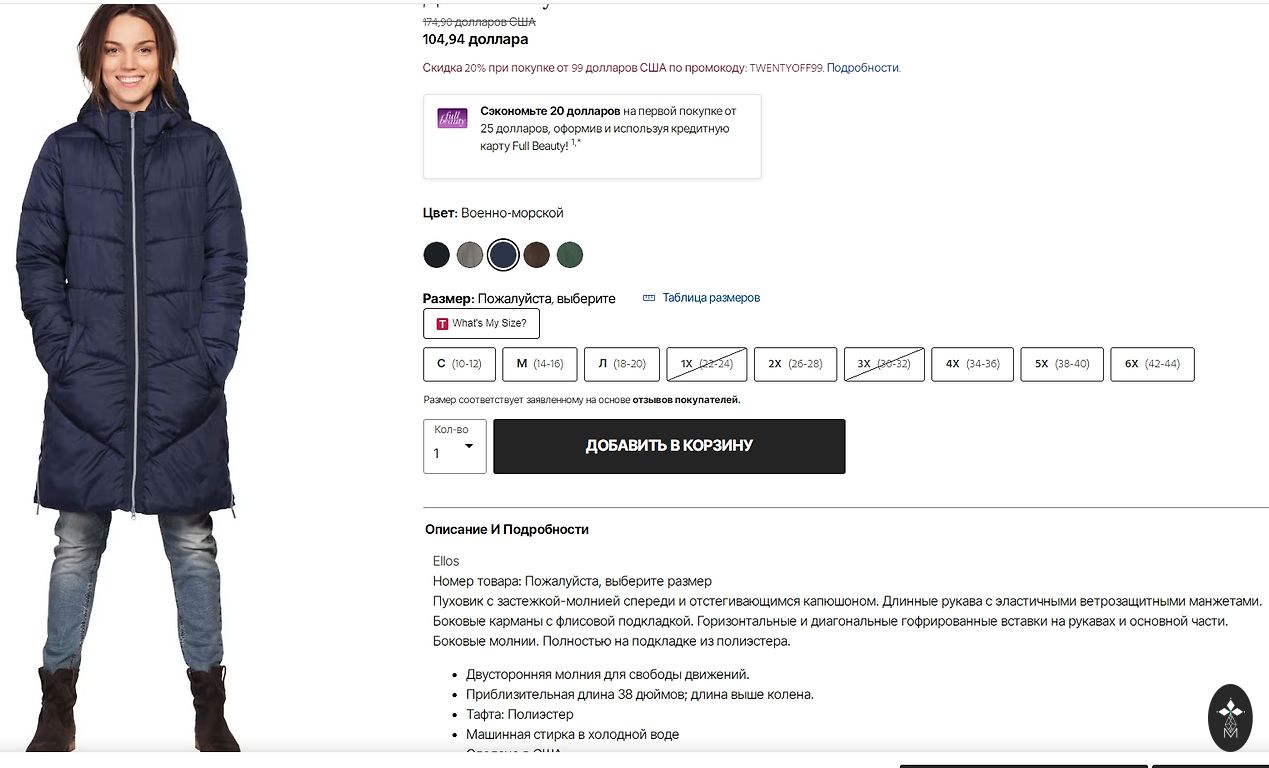This screenshot has width=1269, height=768.
Task: Open the size chart link
Action: coord(711,298)
